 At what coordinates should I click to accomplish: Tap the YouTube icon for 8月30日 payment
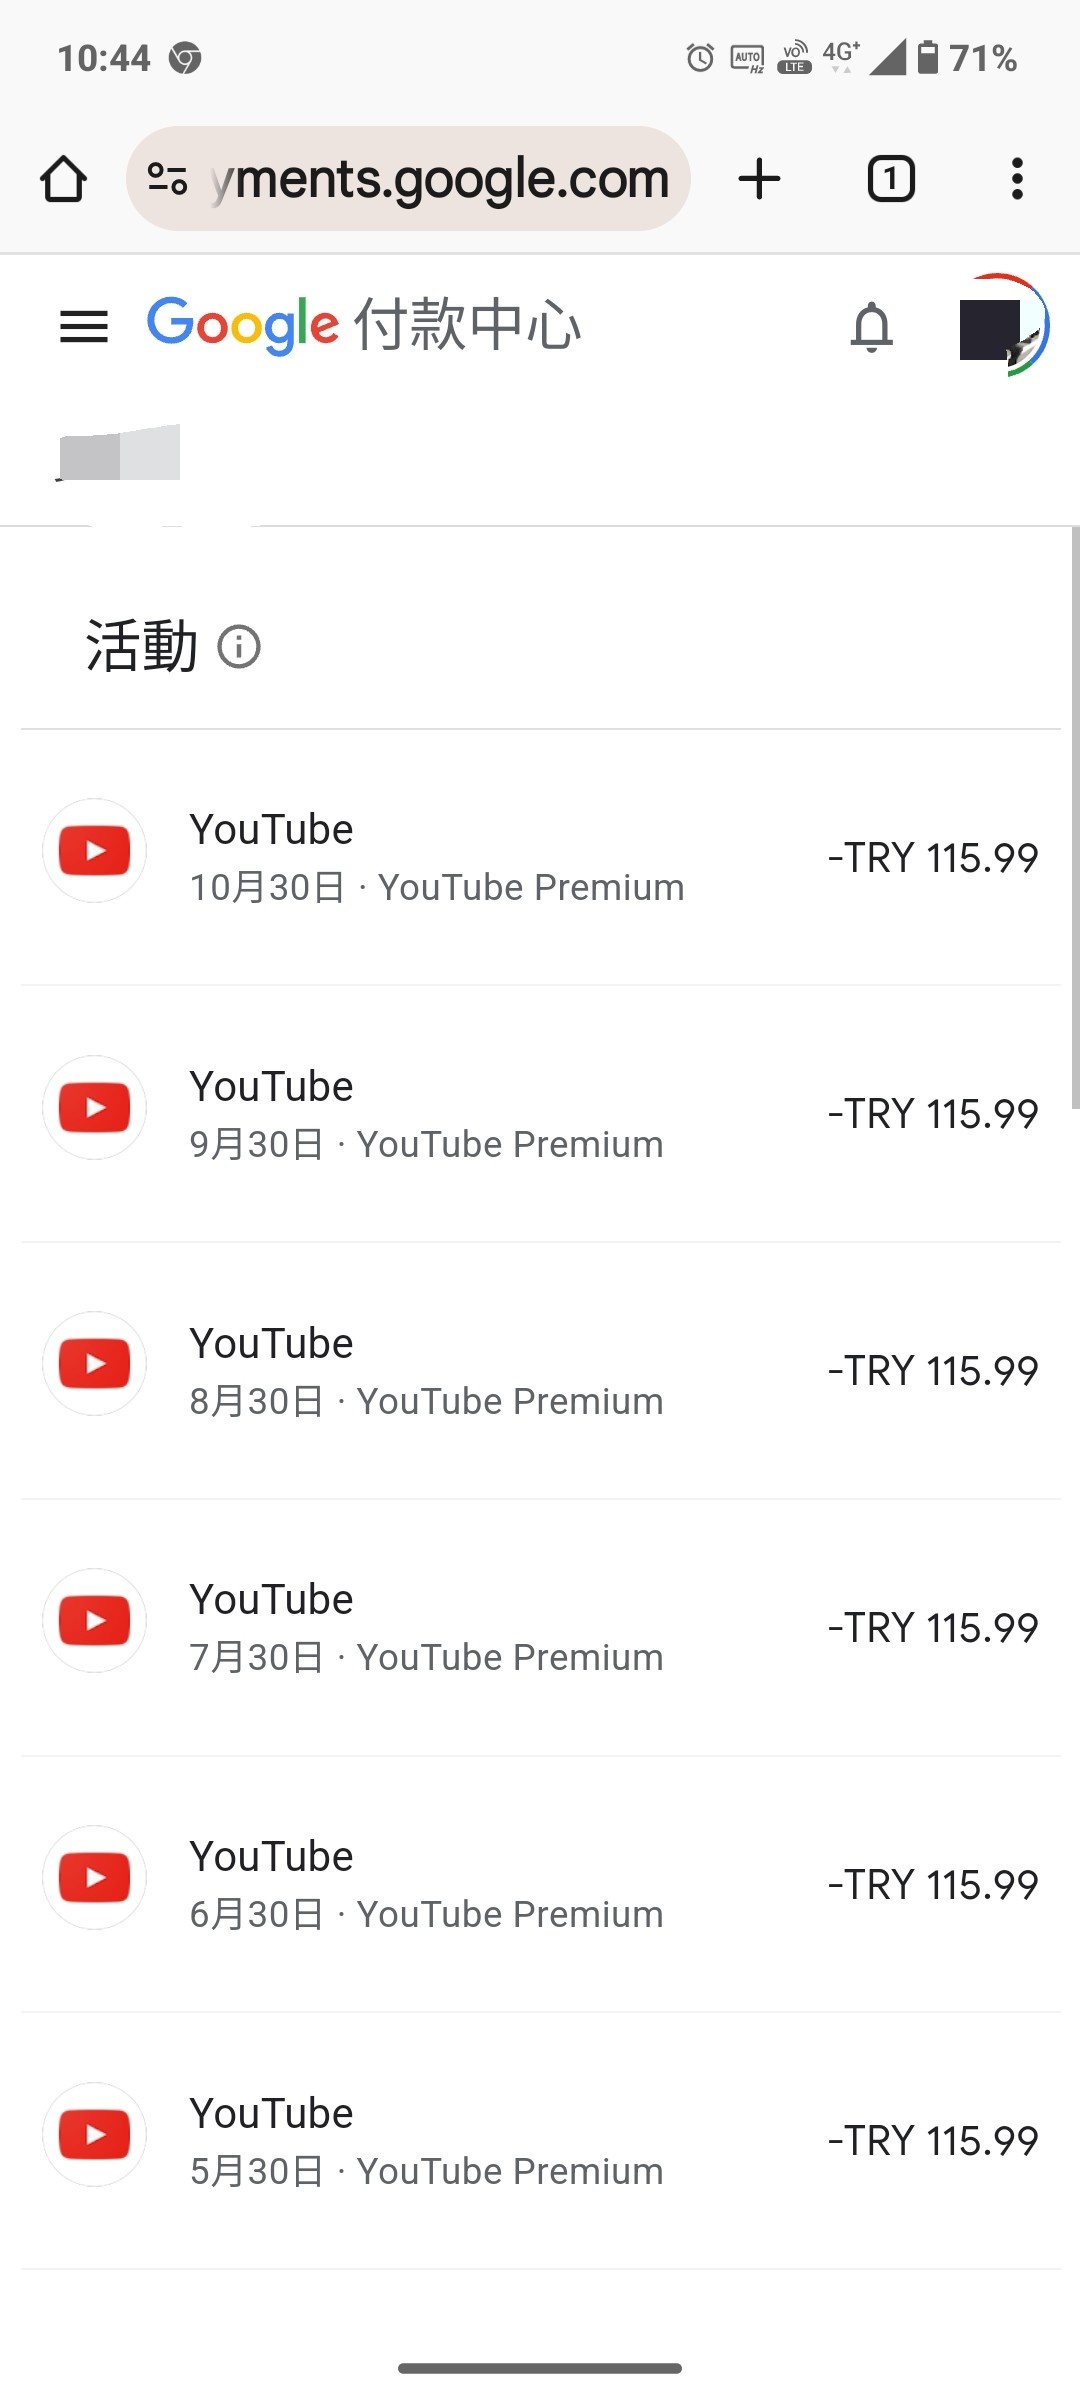coord(95,1364)
